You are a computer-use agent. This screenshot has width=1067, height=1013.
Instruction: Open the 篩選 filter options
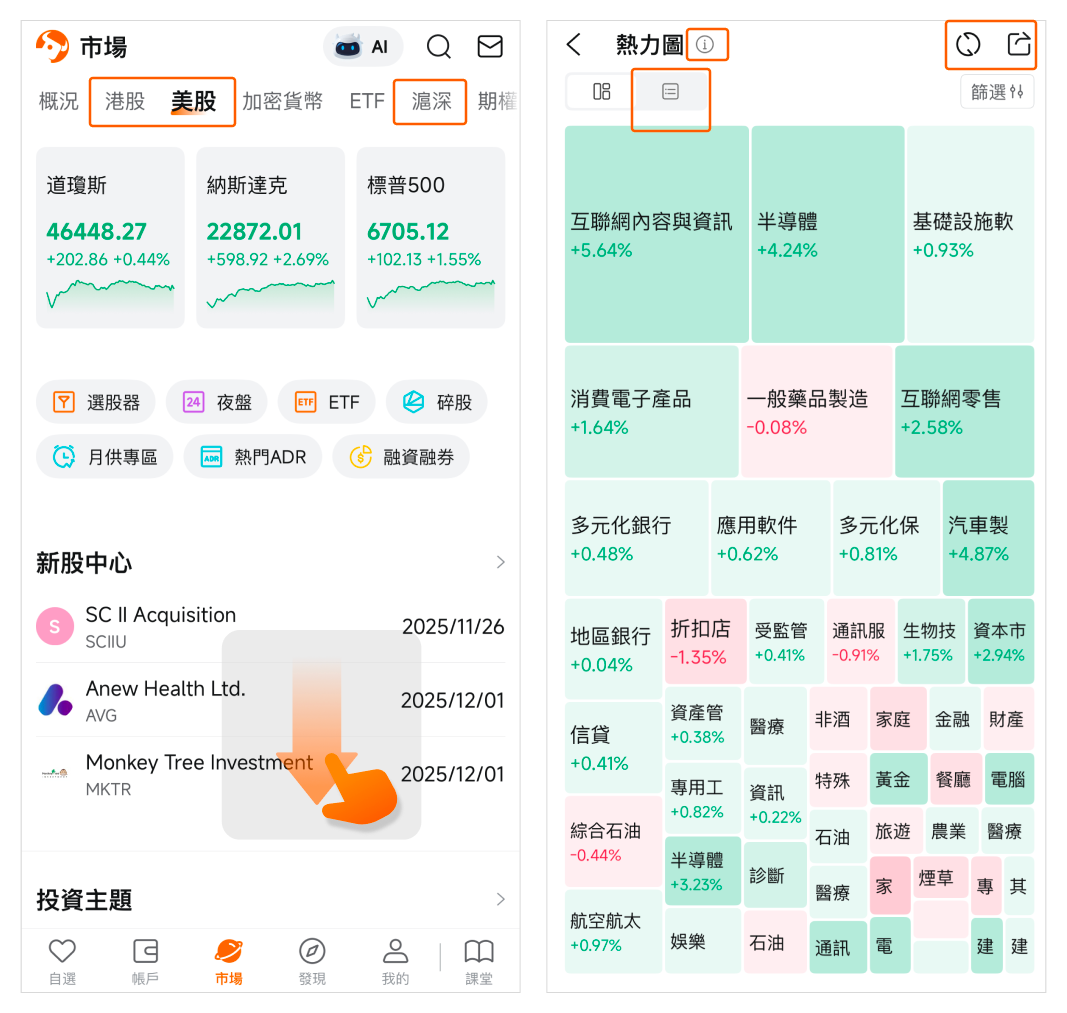point(997,92)
